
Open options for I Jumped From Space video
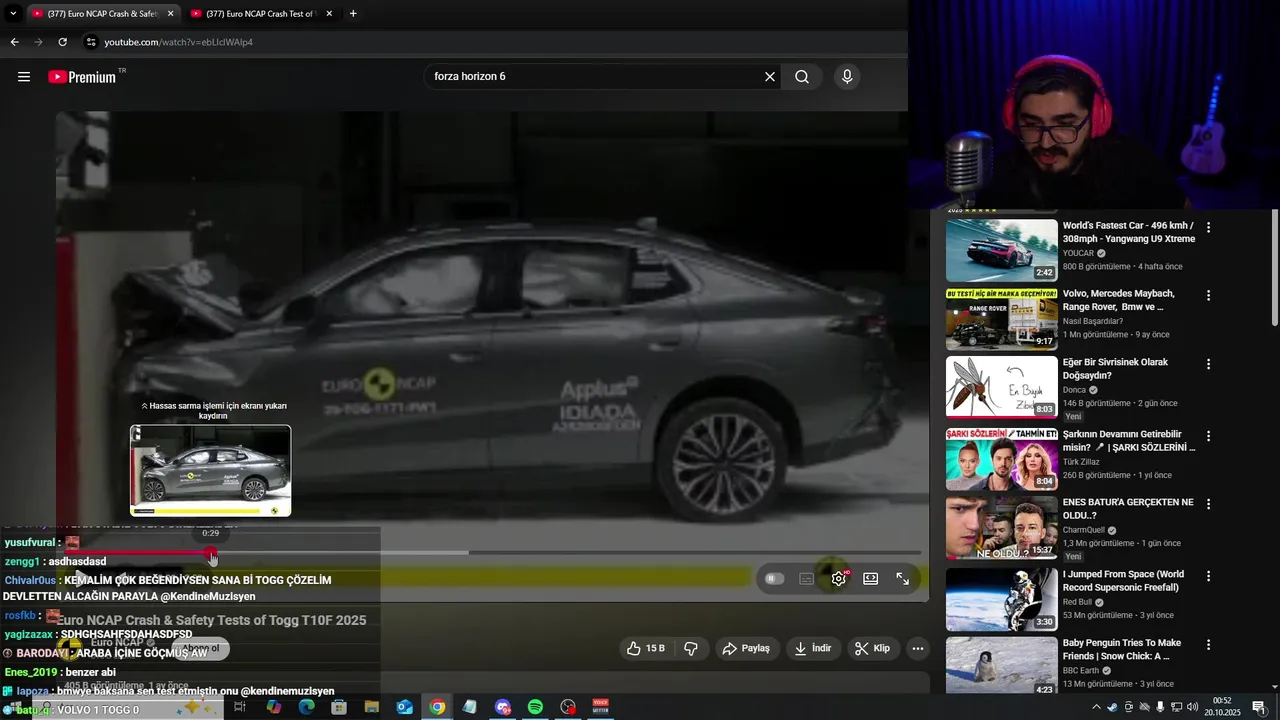point(1208,576)
